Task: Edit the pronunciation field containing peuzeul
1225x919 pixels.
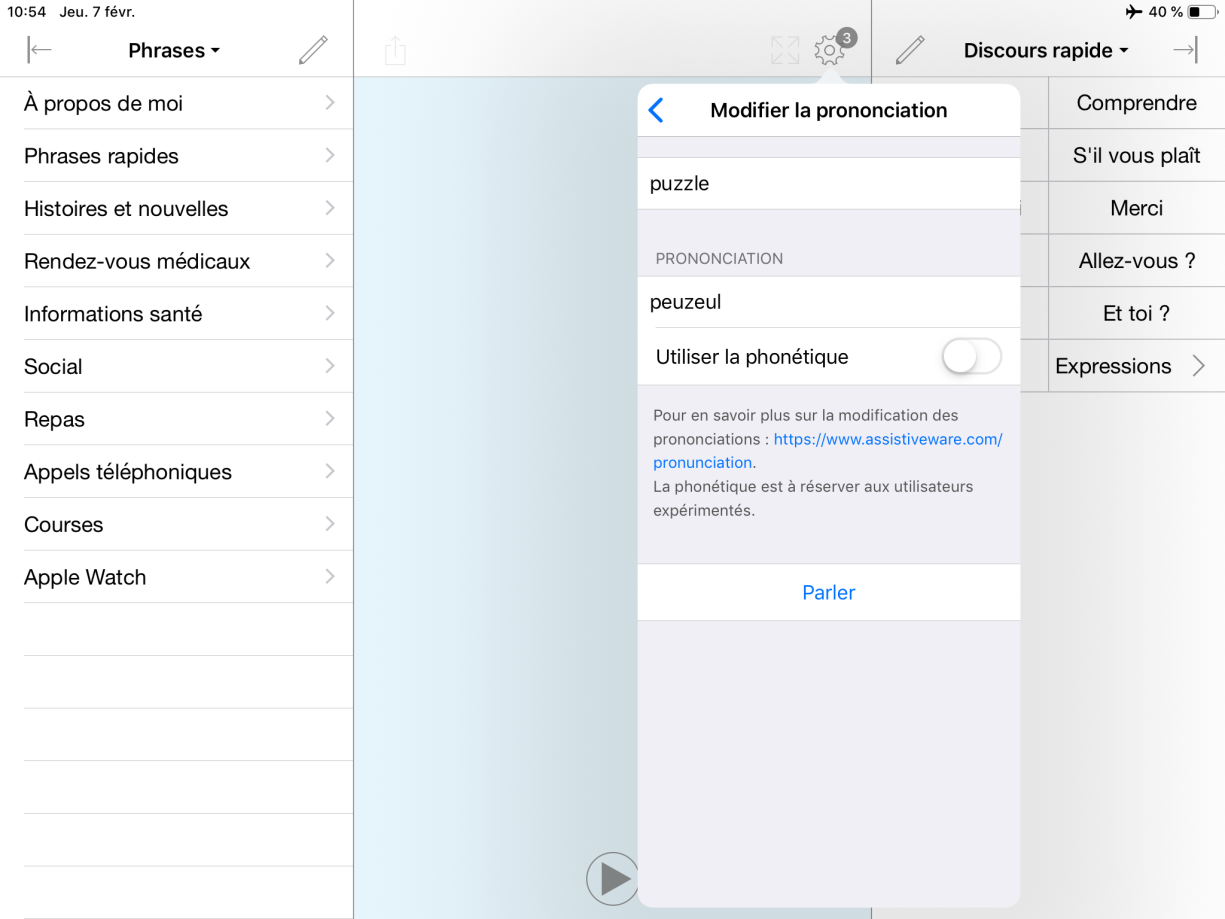Action: click(x=829, y=302)
